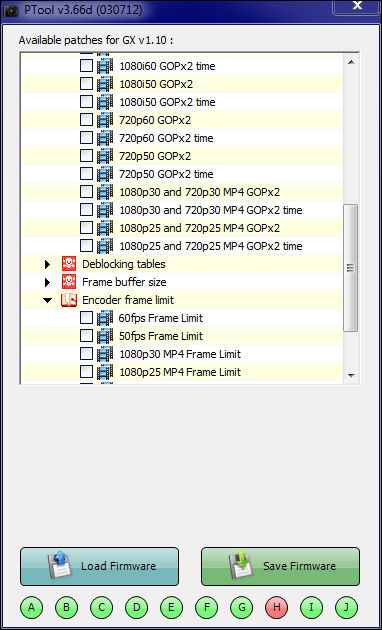Click the patch list scrollbar thumb
The image size is (382, 630).
[x=351, y=268]
